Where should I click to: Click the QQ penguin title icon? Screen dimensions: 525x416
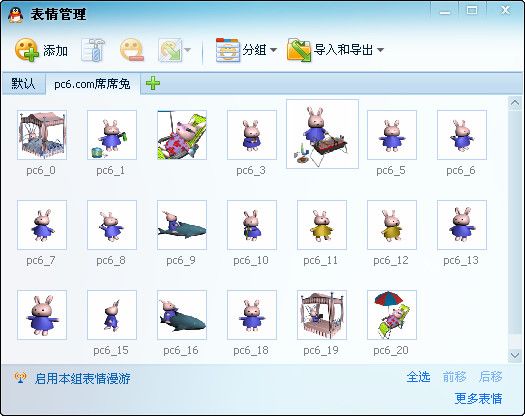click(x=16, y=15)
